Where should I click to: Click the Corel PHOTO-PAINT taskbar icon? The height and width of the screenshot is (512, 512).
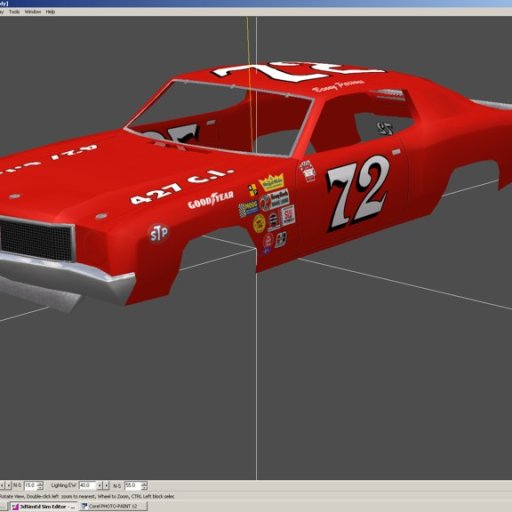pos(85,506)
